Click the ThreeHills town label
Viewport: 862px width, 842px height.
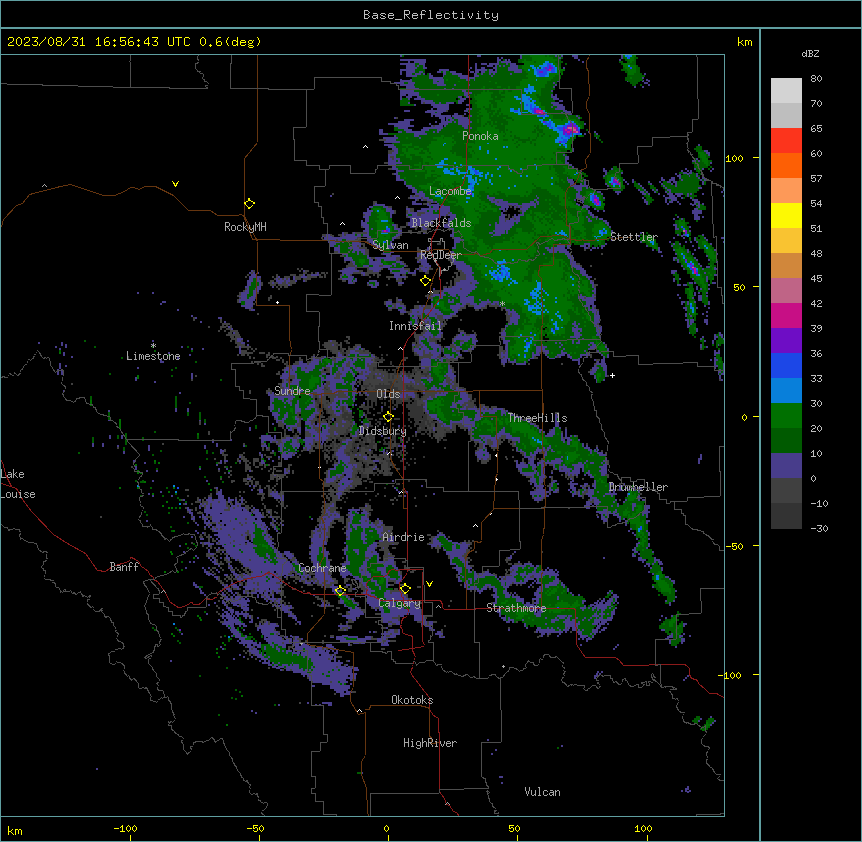click(537, 418)
